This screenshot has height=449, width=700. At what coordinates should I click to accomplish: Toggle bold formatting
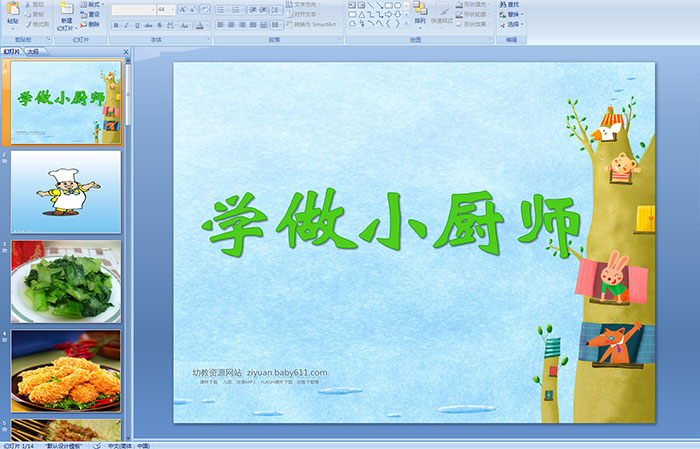116,25
